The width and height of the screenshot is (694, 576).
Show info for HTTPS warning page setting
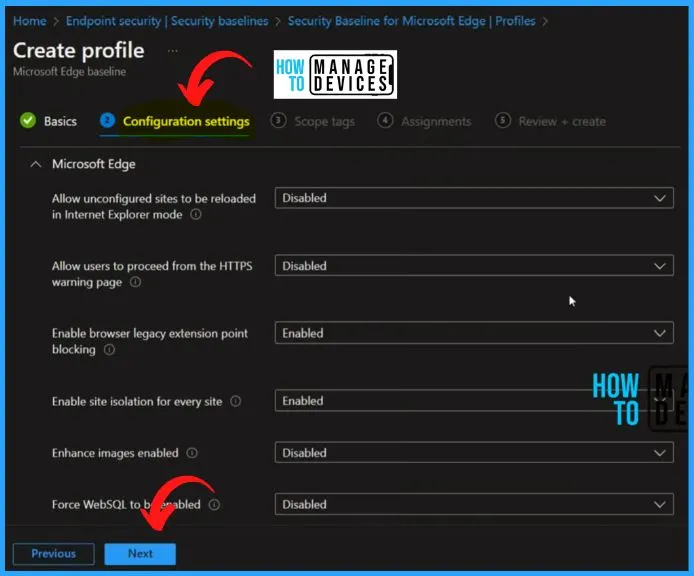coord(135,282)
